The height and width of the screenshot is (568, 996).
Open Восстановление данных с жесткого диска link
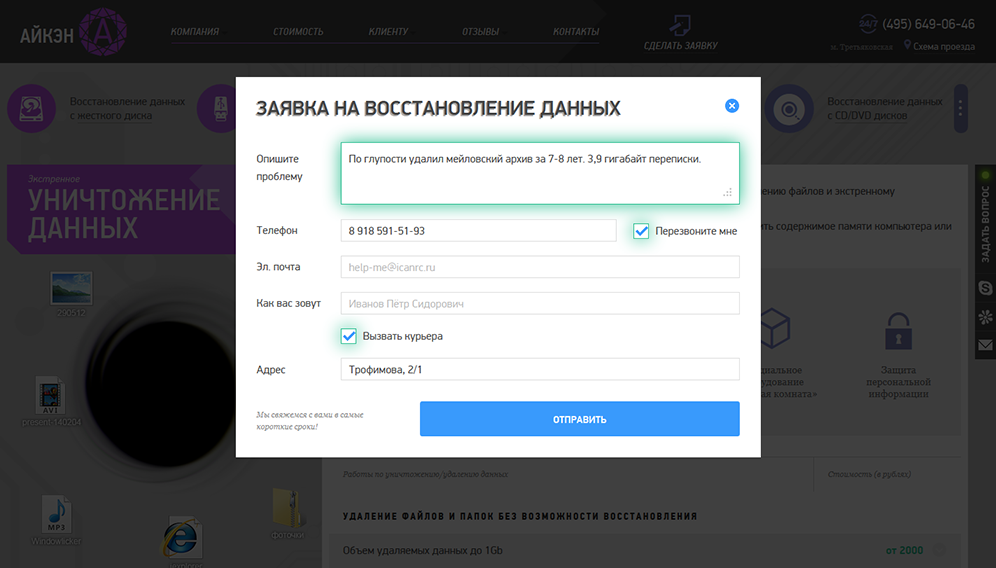[x=127, y=109]
